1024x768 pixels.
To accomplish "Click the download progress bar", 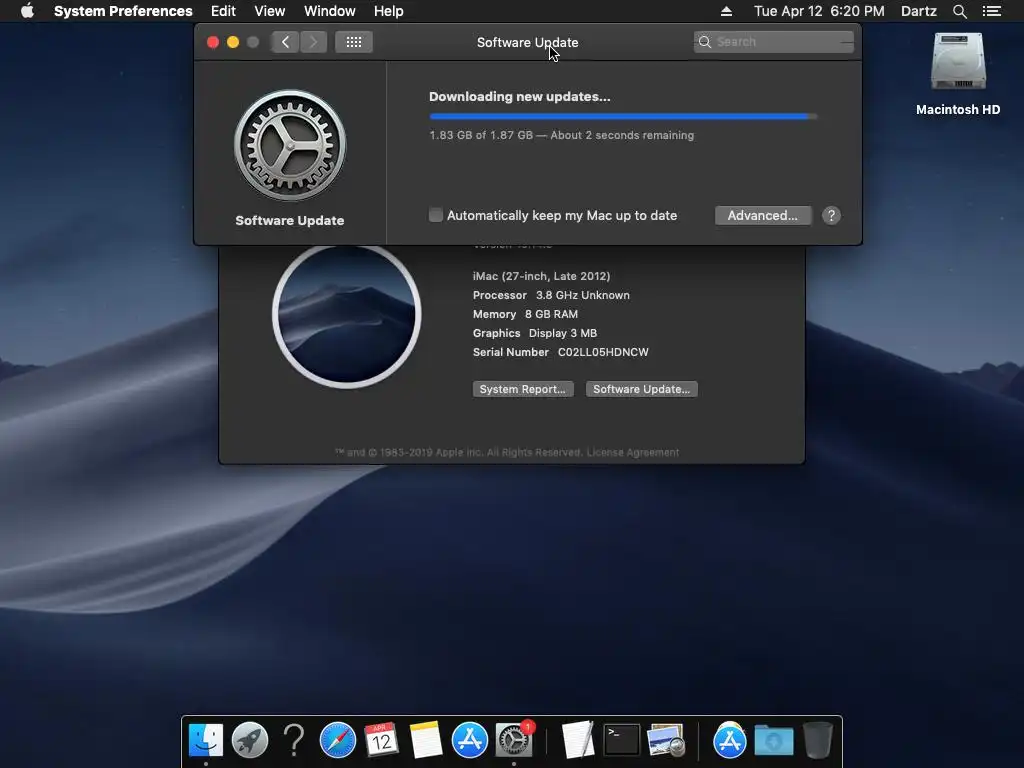I will click(623, 116).
